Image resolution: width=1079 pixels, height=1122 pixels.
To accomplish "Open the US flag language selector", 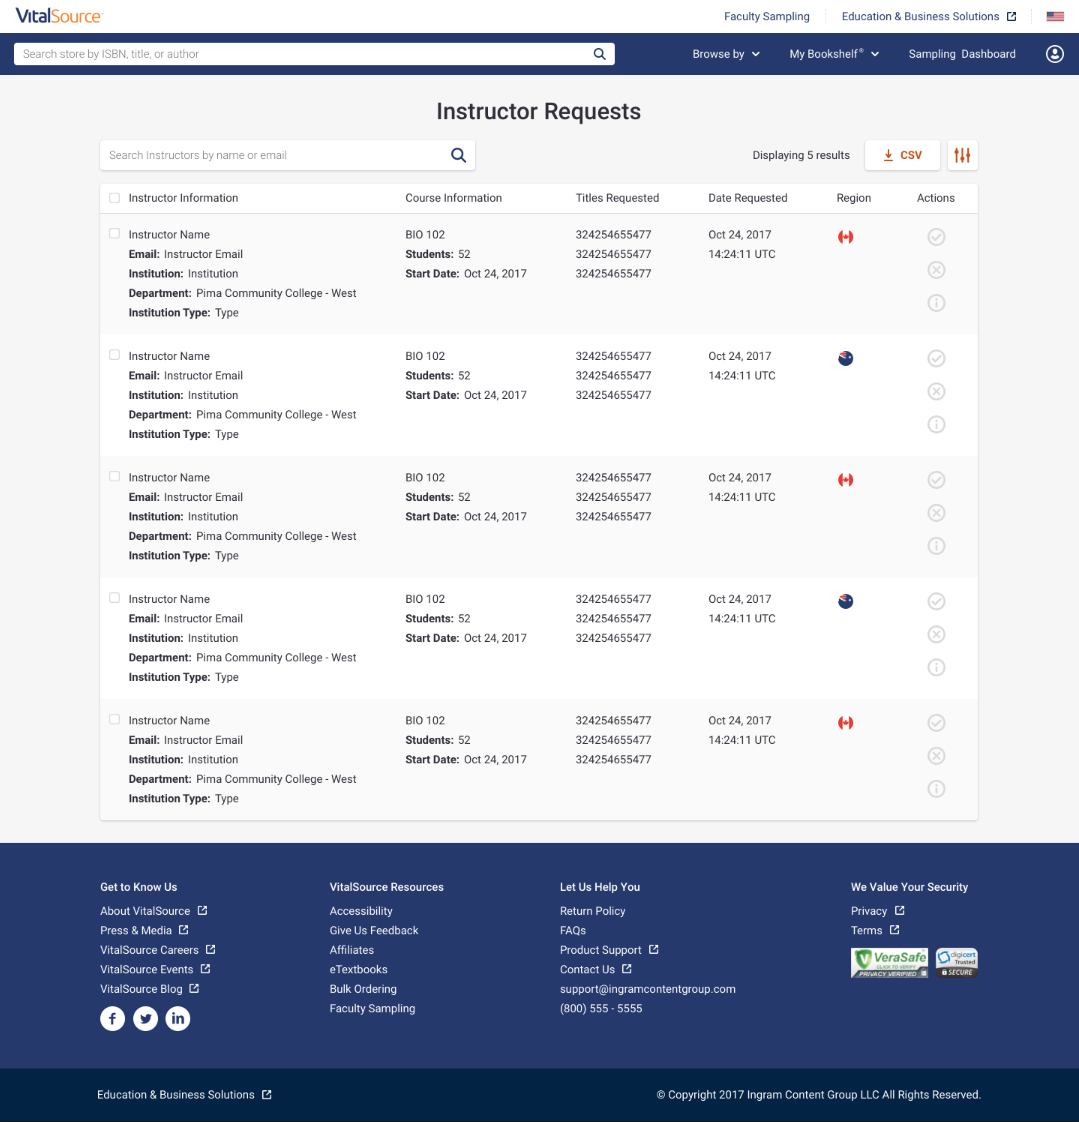I will [x=1055, y=16].
